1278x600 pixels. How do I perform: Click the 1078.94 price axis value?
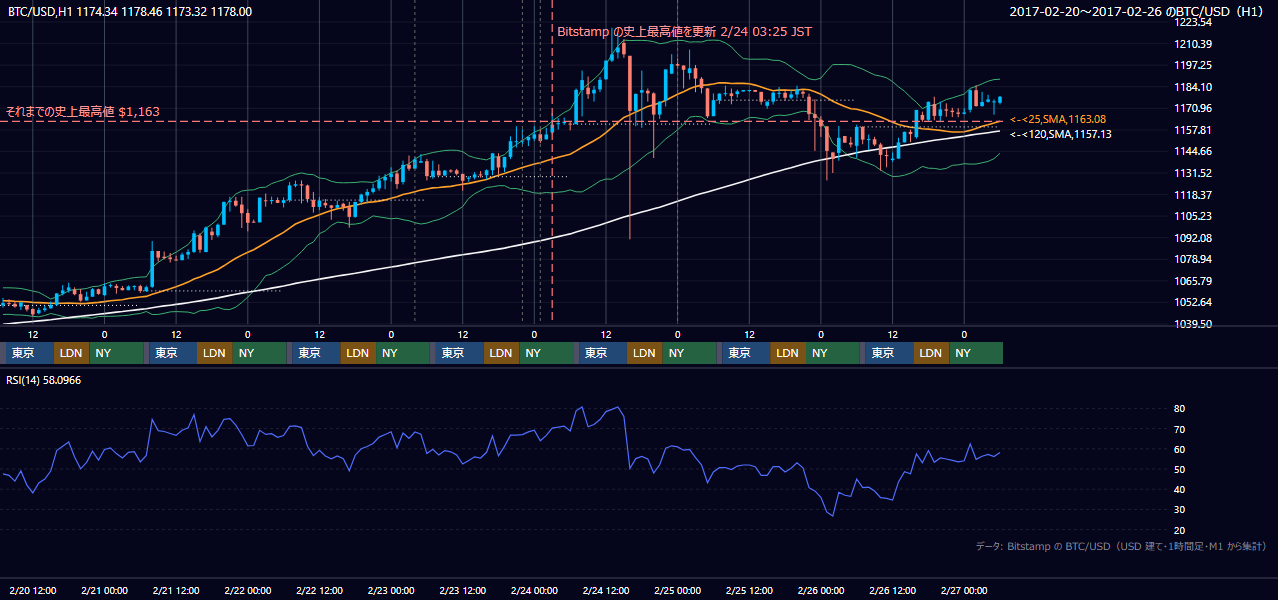[x=1192, y=259]
